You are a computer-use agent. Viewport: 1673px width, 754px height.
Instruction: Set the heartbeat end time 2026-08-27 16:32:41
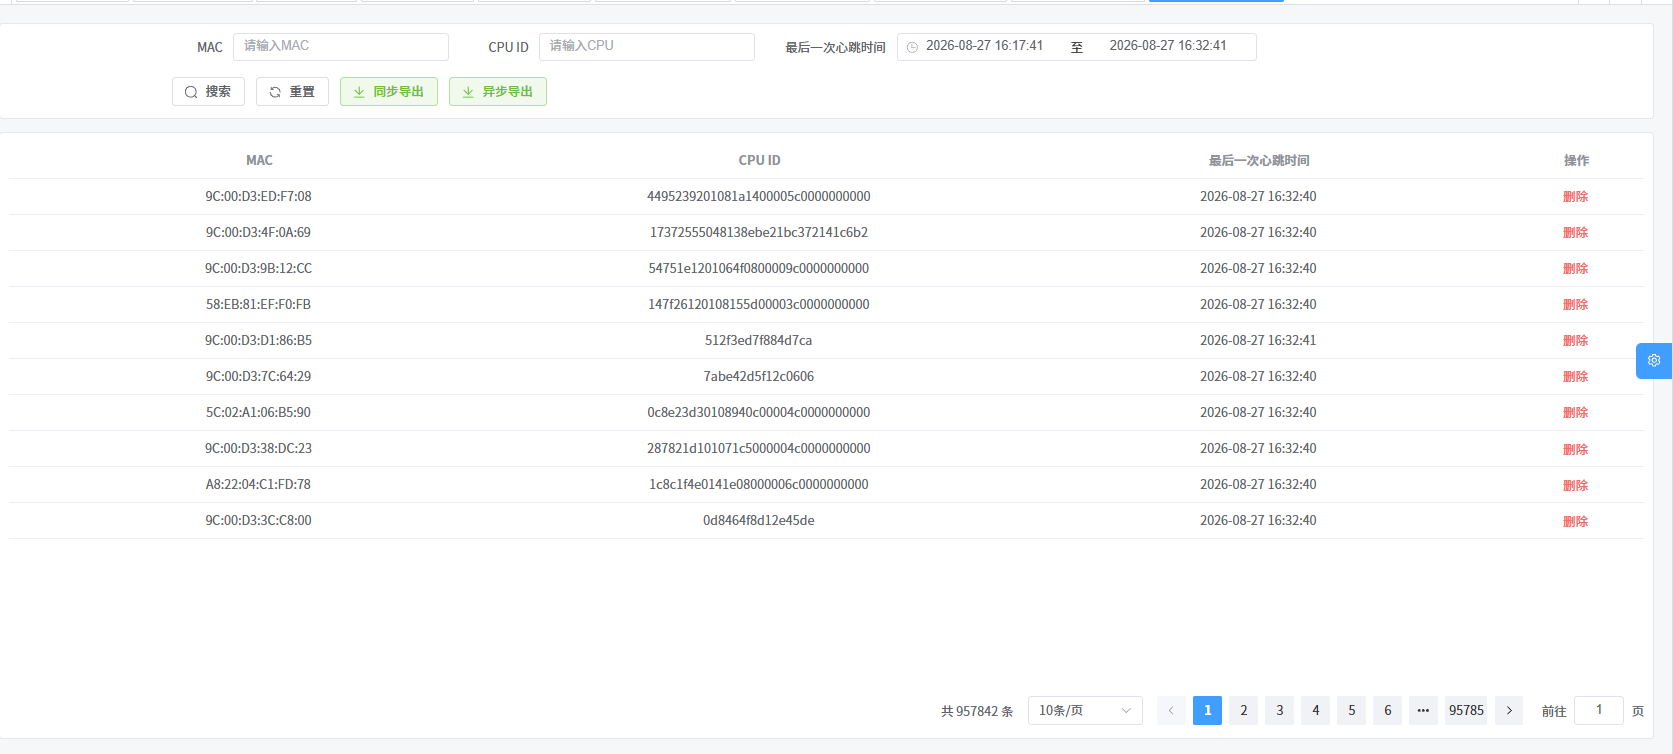click(x=1168, y=46)
